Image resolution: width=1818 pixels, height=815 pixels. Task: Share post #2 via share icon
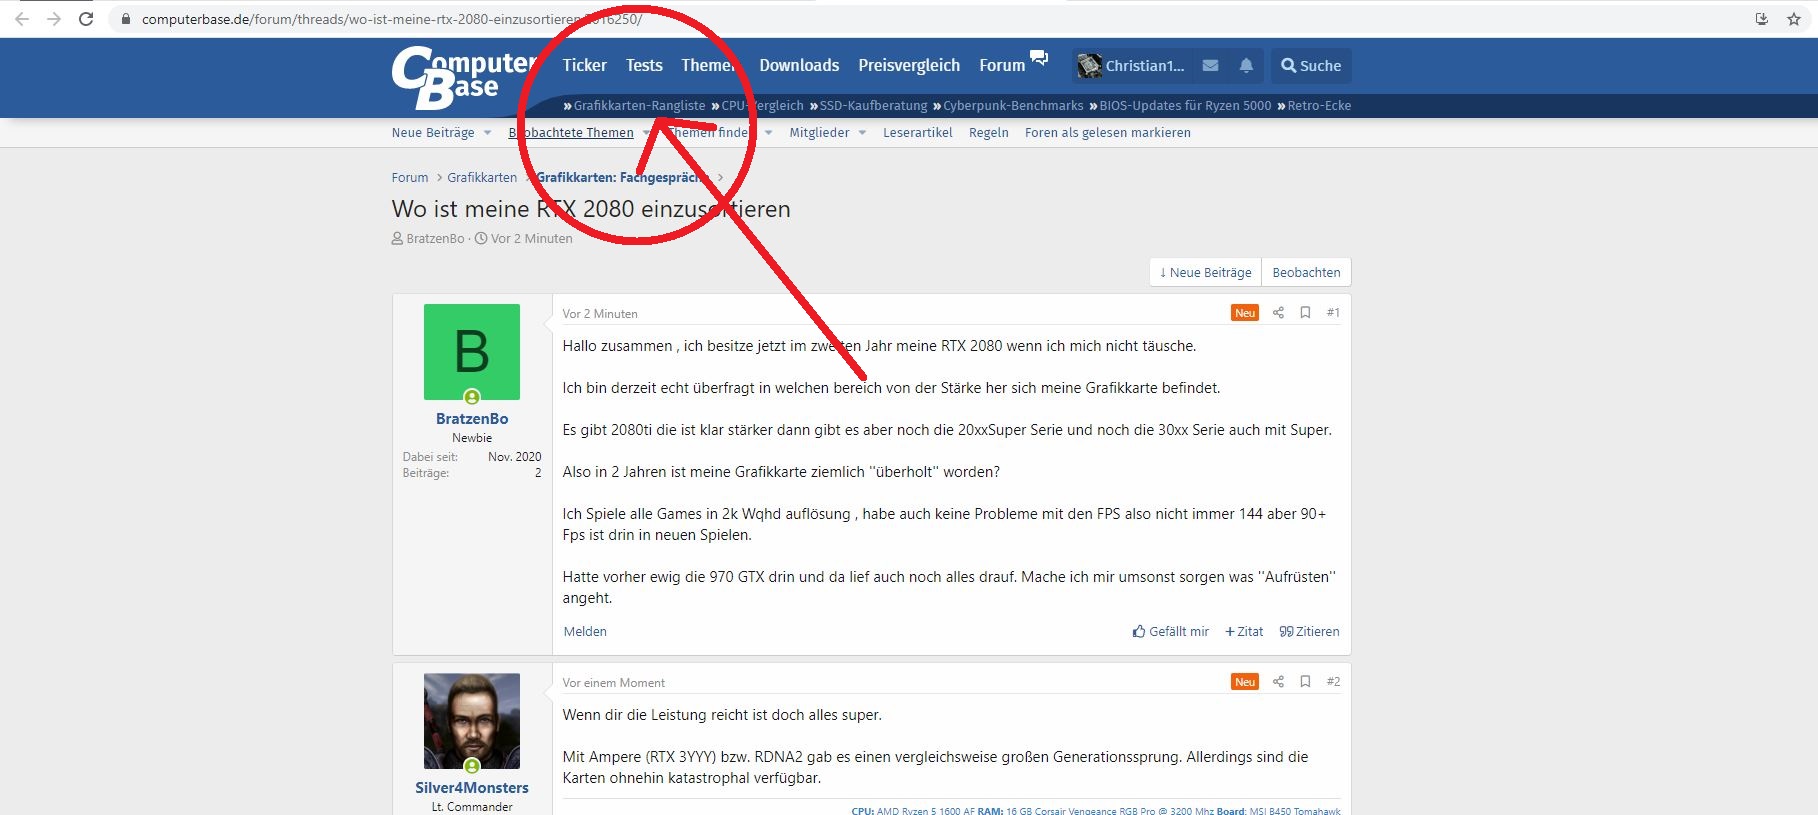(x=1278, y=682)
